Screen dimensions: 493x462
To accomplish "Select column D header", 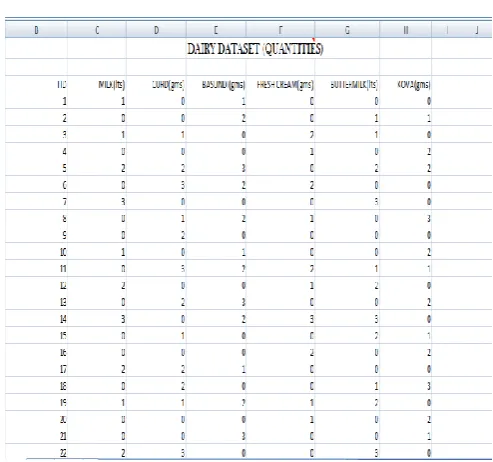I will tap(156, 30).
